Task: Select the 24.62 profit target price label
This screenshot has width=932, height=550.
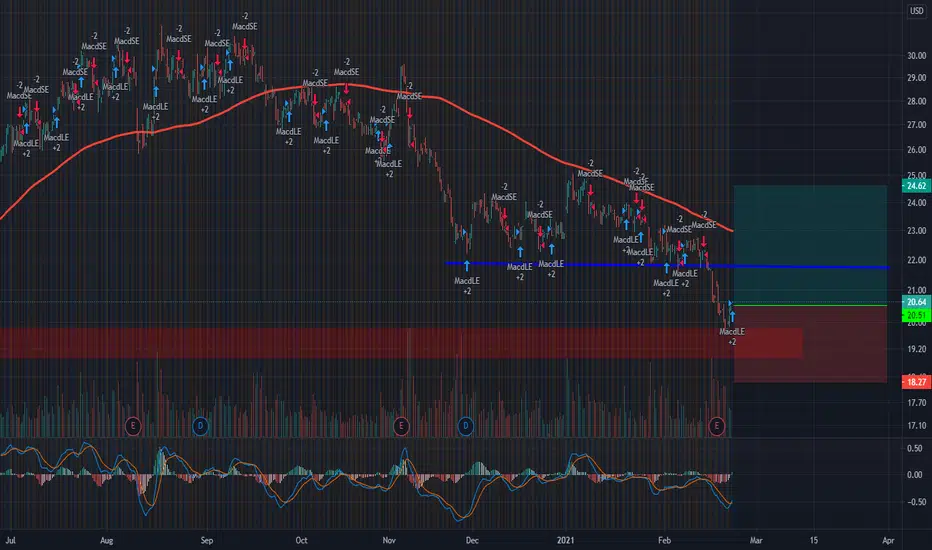Action: (916, 186)
